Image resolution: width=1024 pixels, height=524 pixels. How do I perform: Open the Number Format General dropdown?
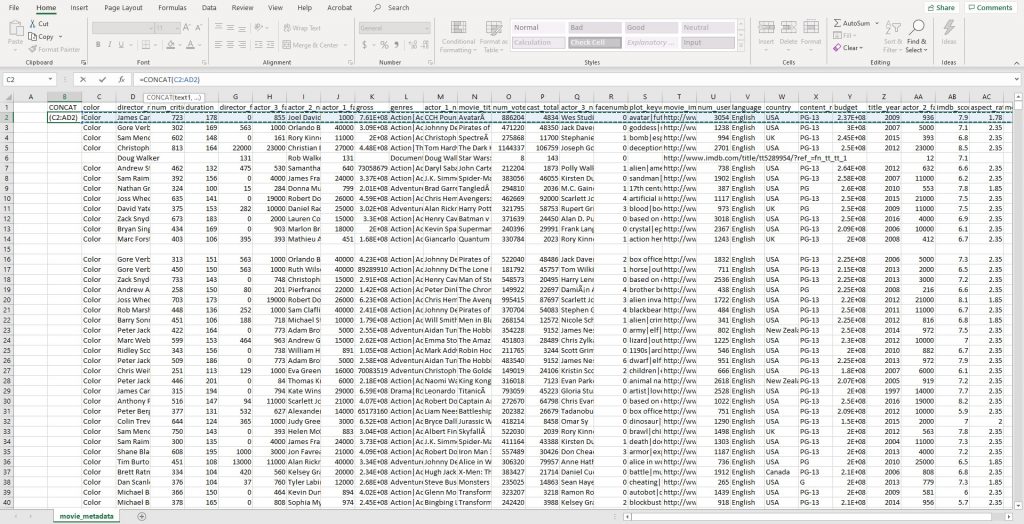pos(427,28)
